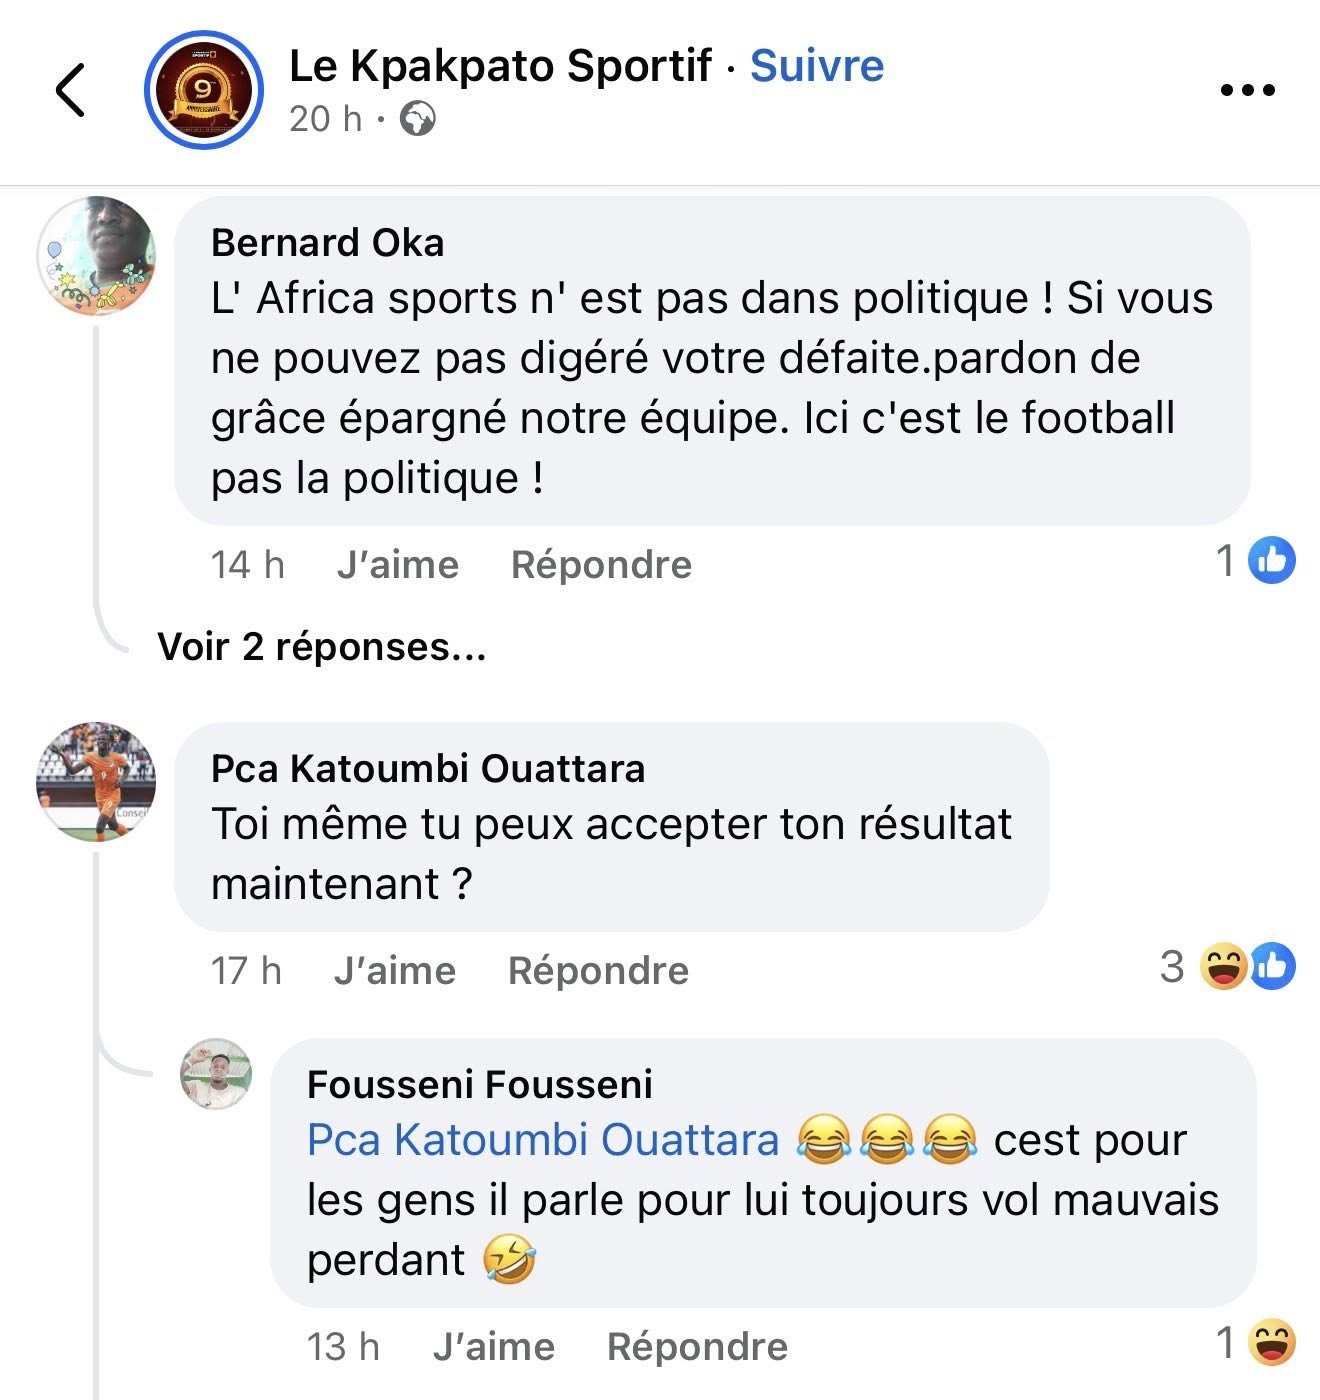This screenshot has width=1320, height=1400.
Task: Tap the public globe privacy icon
Action: [417, 119]
